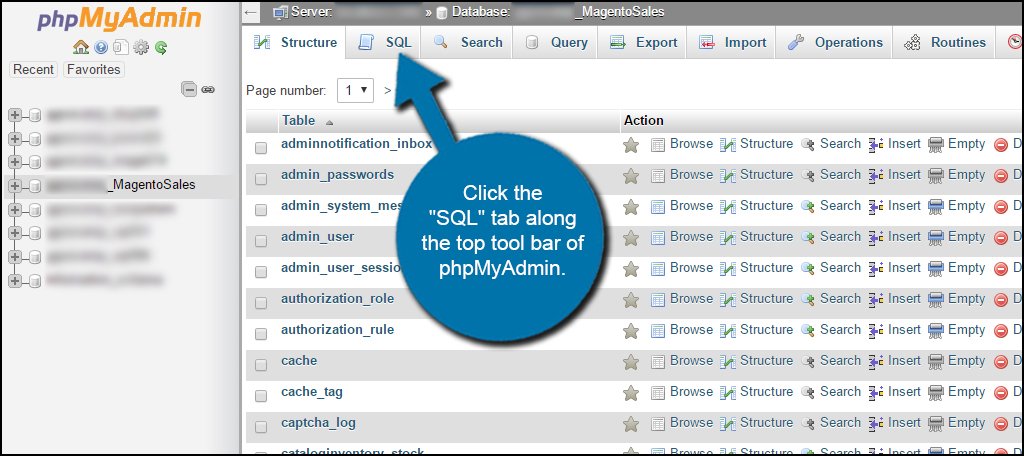Viewport: 1024px width, 456px height.
Task: Open the authorization_role table link
Action: point(338,299)
